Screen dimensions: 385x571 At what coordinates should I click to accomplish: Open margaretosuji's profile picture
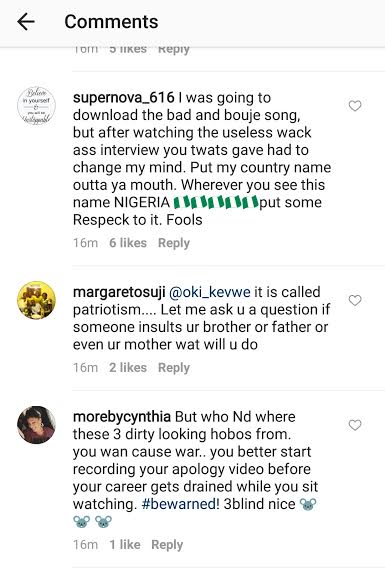(x=36, y=300)
